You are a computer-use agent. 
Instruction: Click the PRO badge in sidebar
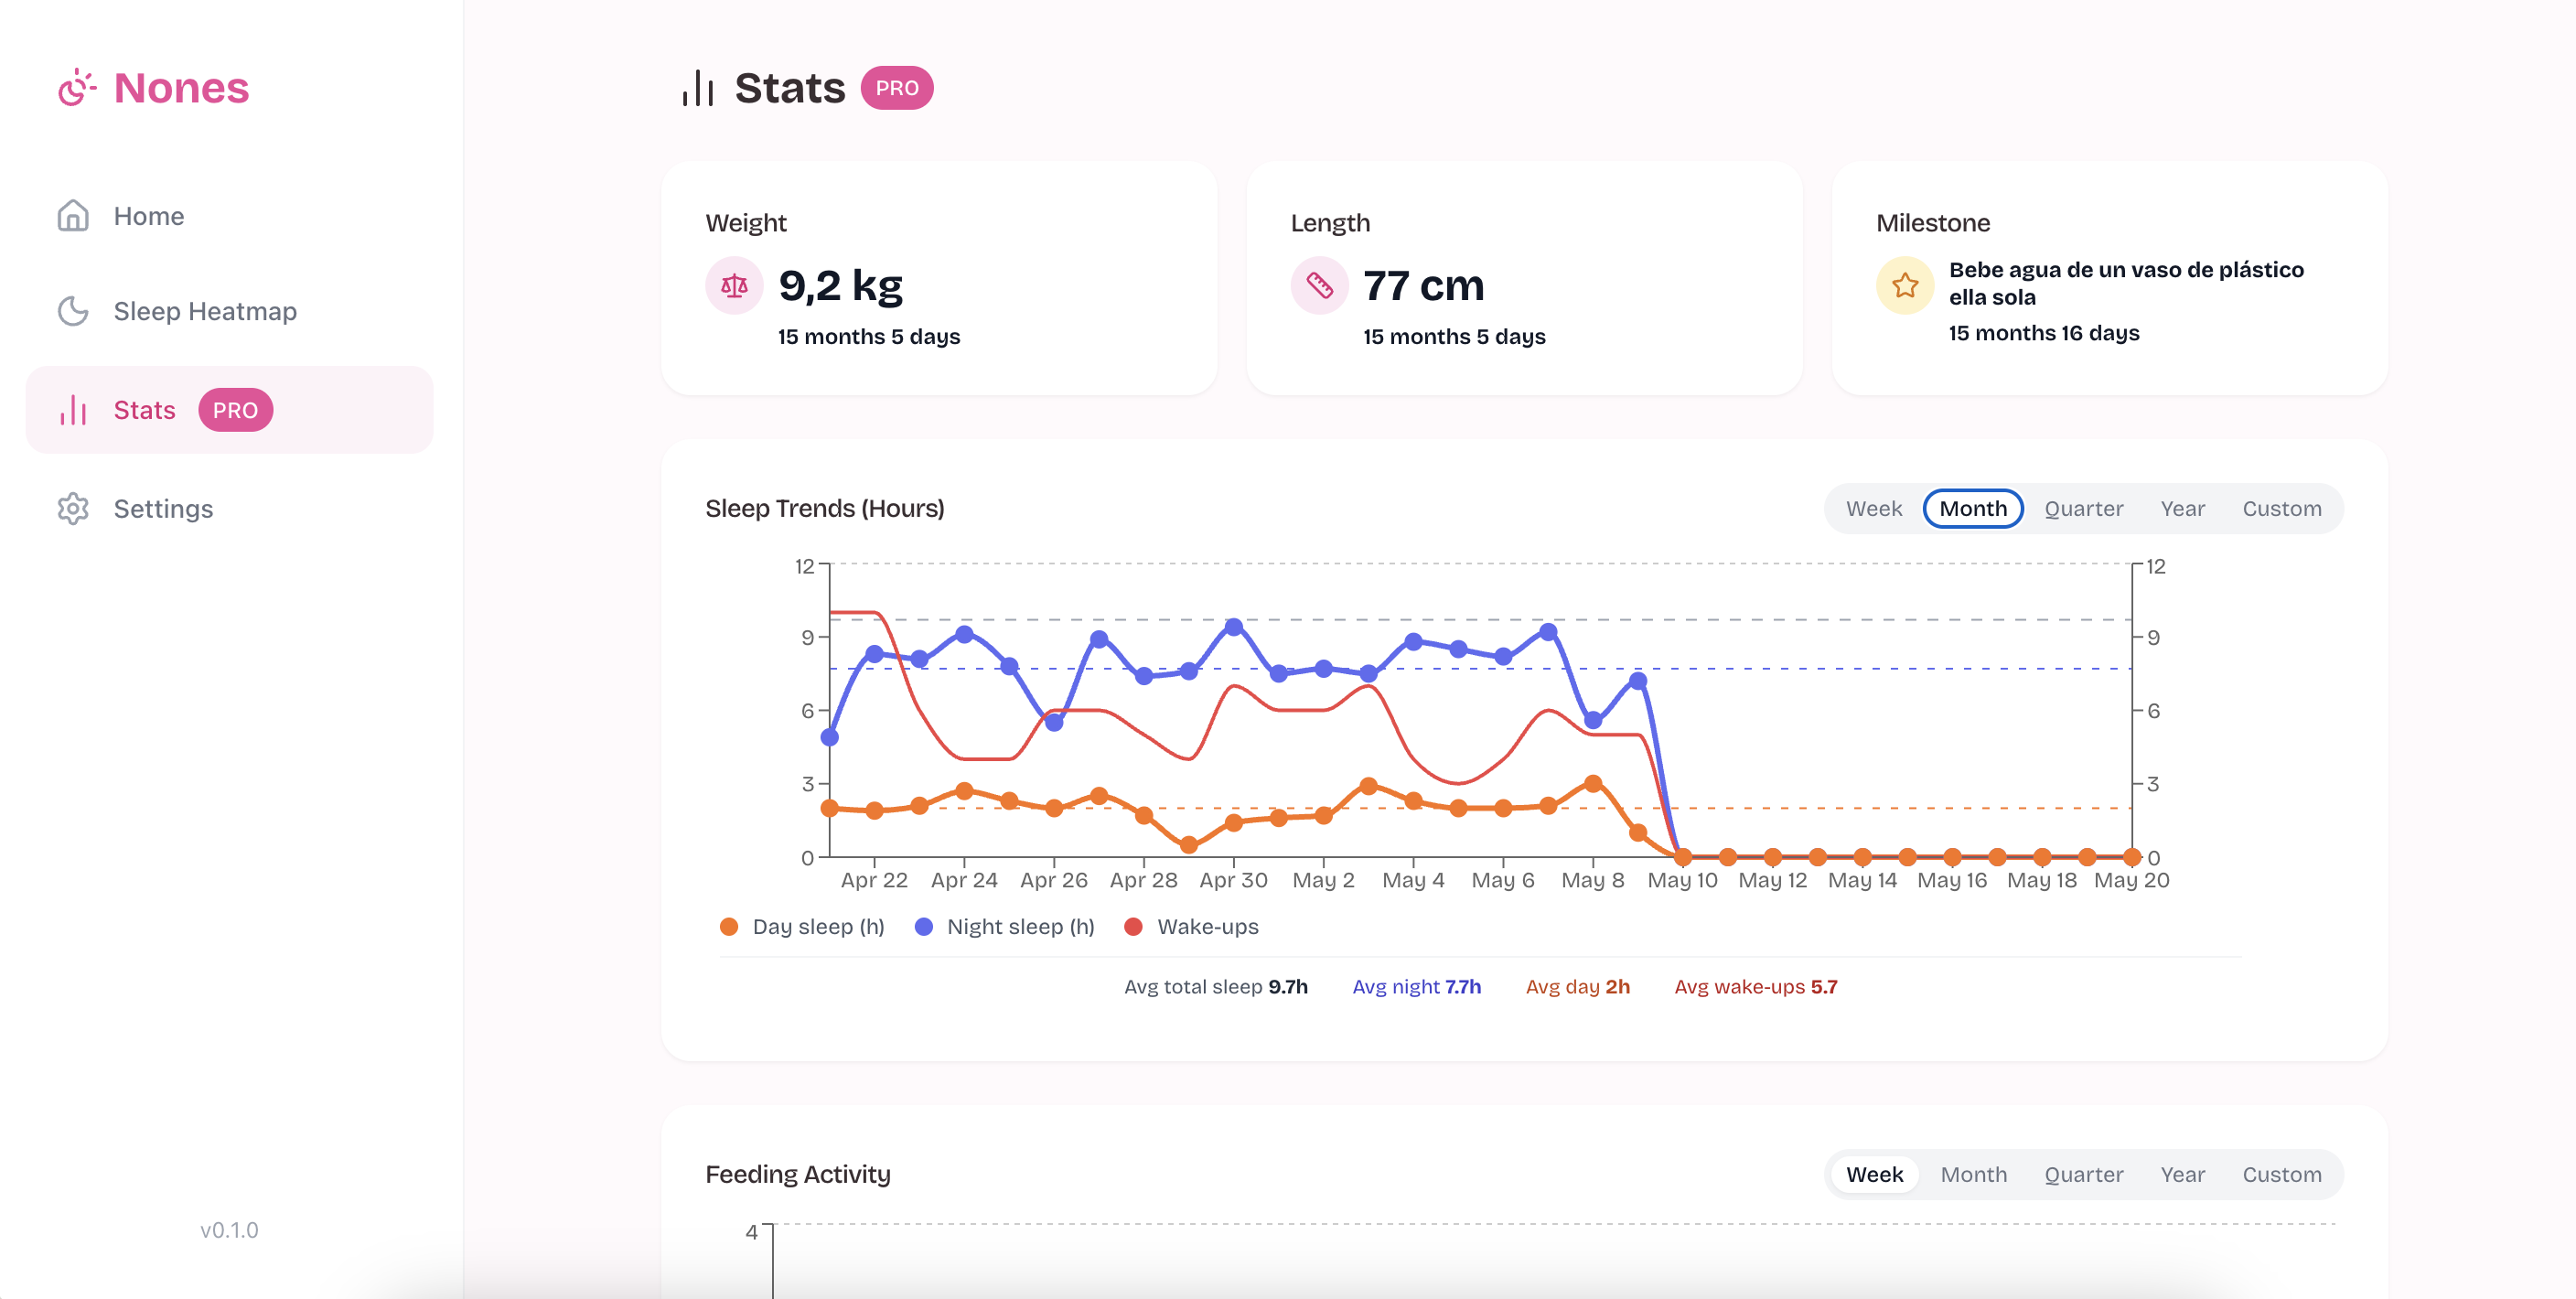point(235,410)
